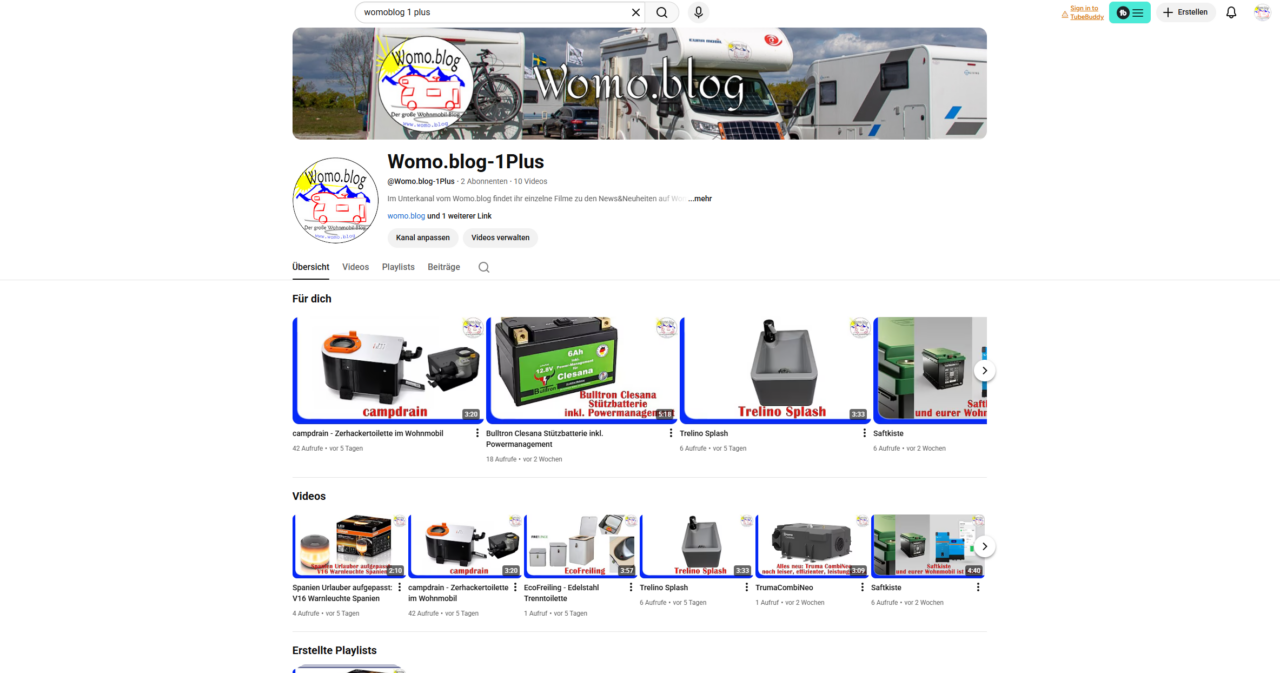This screenshot has height=673, width=1280.
Task: Click the search magnifier button
Action: pyautogui.click(x=662, y=12)
